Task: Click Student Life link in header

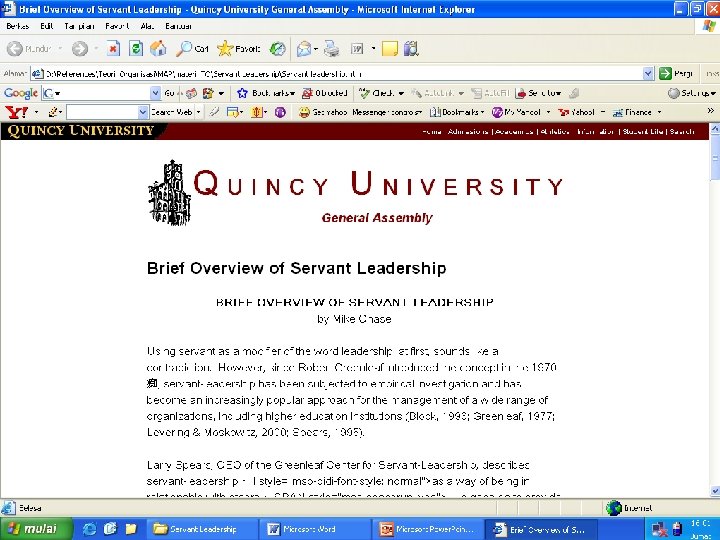Action: coord(643,132)
